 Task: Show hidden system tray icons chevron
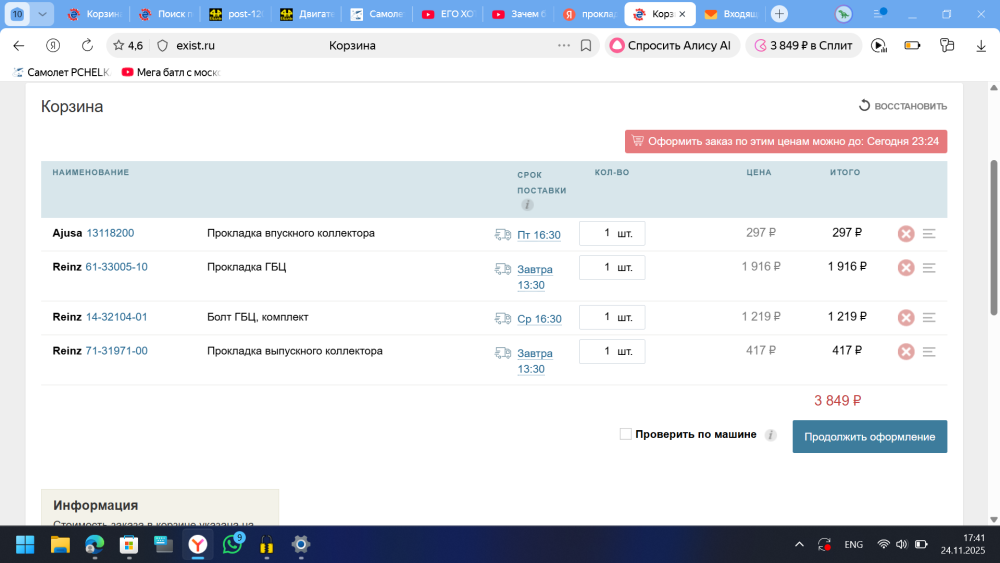coord(798,545)
